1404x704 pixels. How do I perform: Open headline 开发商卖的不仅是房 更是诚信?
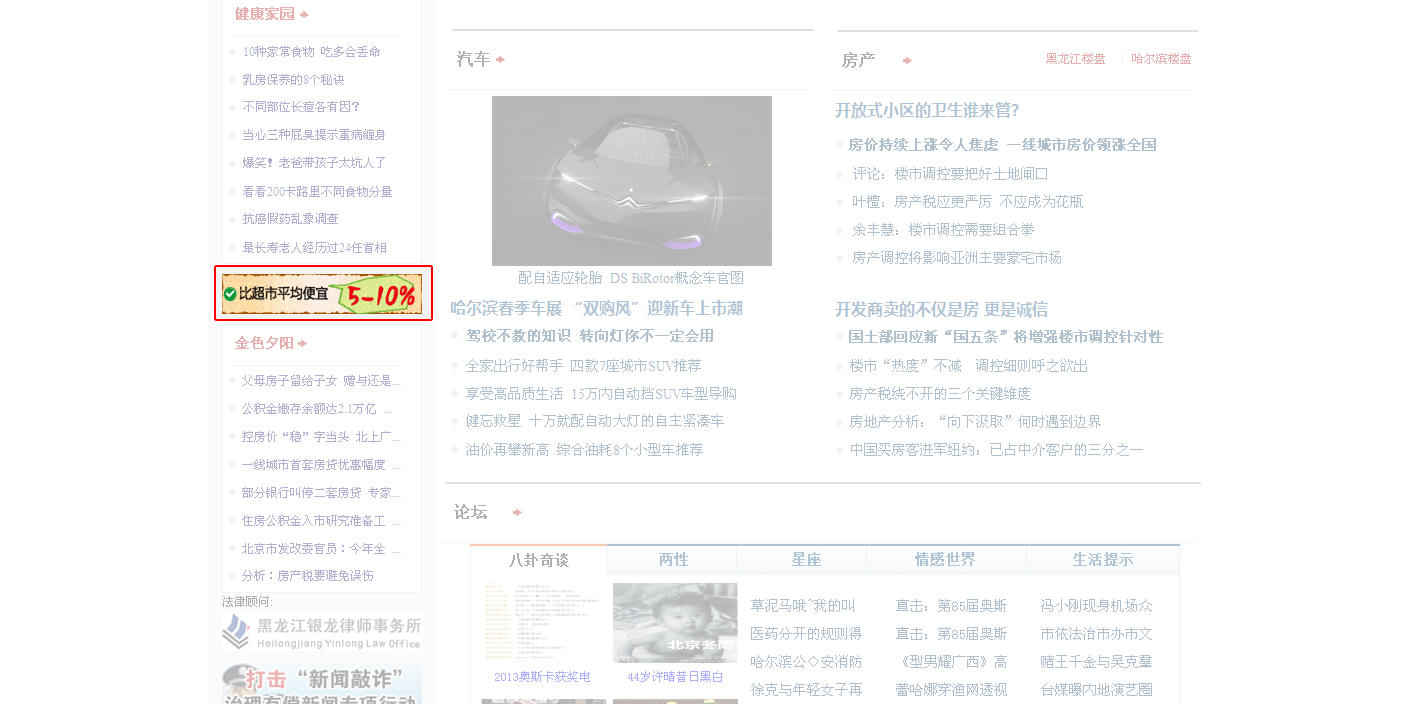pyautogui.click(x=941, y=309)
